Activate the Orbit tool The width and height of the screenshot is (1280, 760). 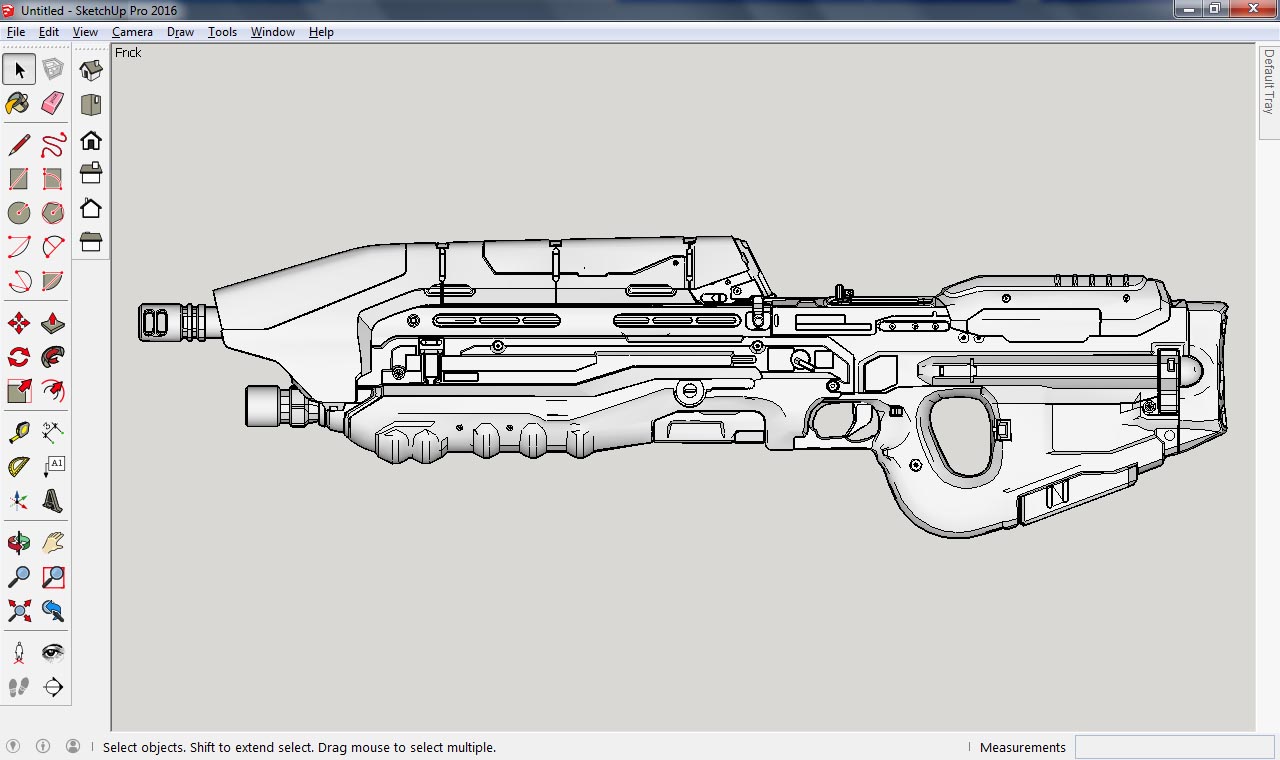19,543
